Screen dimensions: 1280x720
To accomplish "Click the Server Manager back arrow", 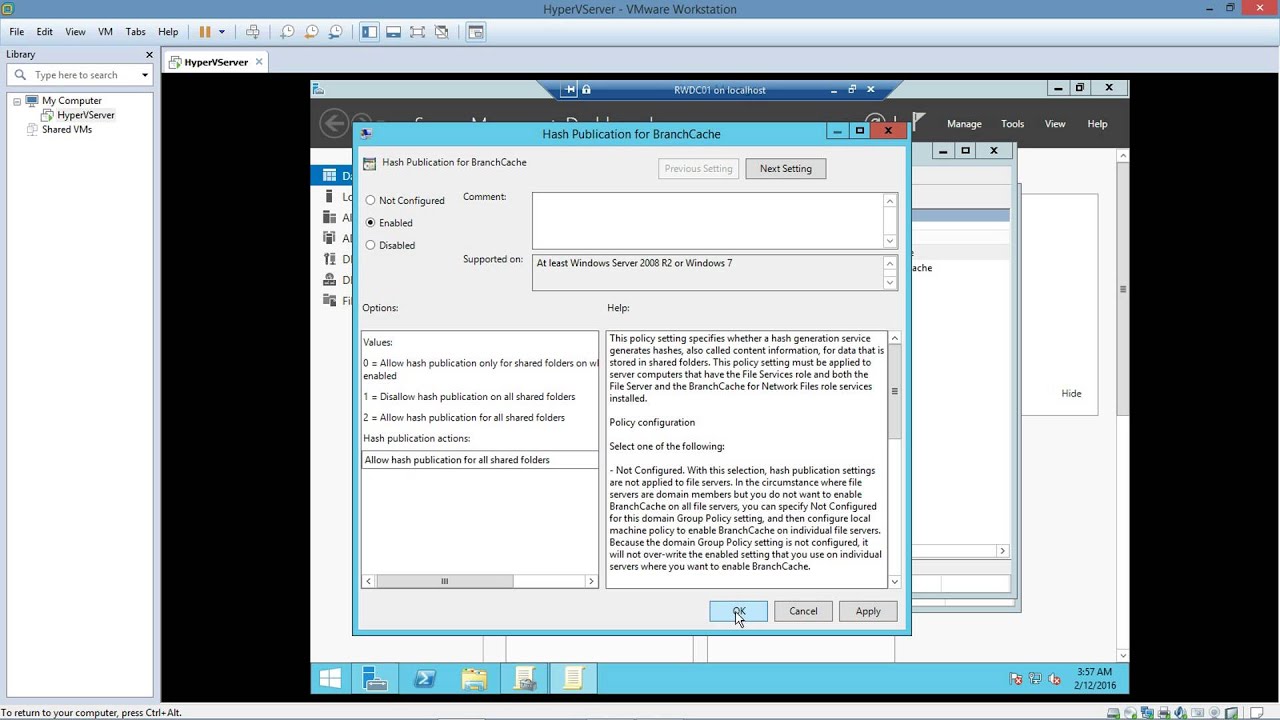I will [334, 123].
